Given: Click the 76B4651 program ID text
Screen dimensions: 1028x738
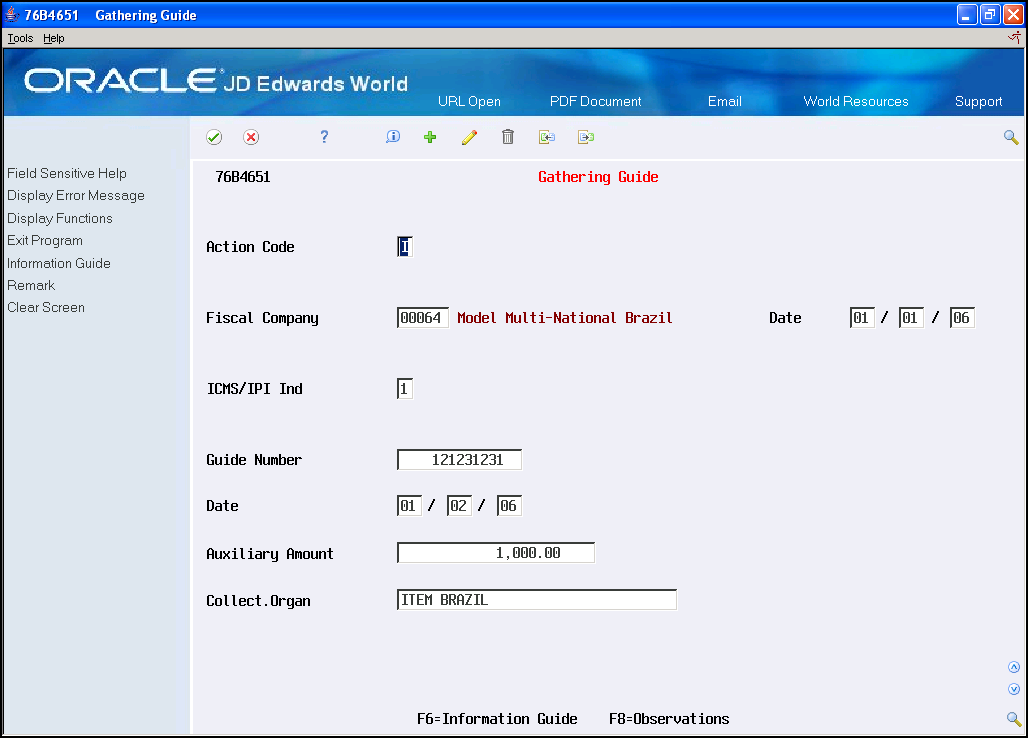Looking at the screenshot, I should (x=243, y=177).
